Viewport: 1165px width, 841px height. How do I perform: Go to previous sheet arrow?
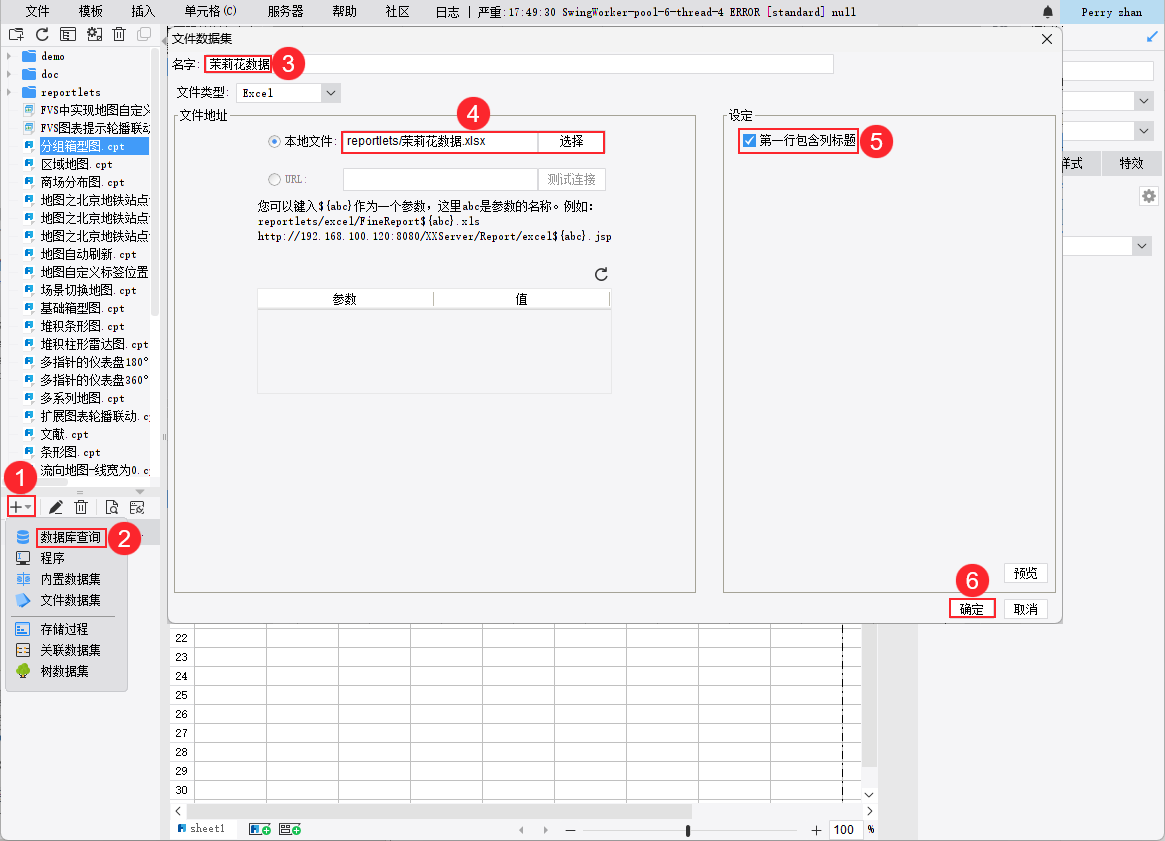521,830
